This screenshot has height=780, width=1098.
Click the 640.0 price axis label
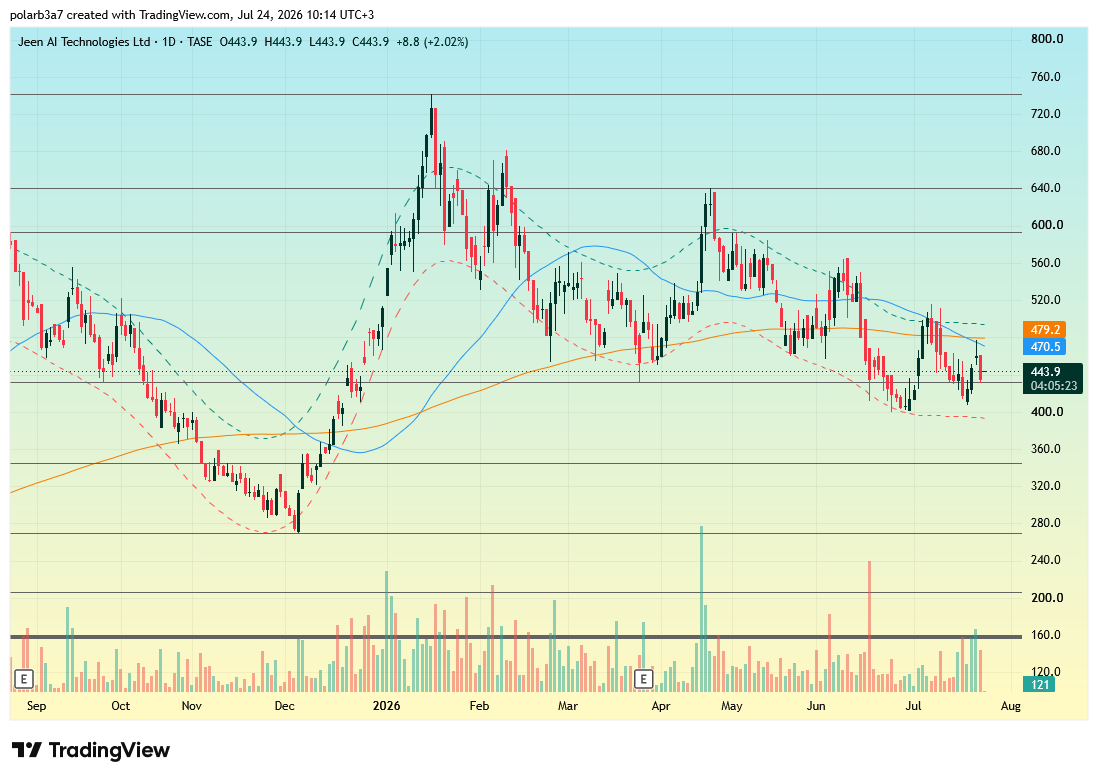[1047, 188]
